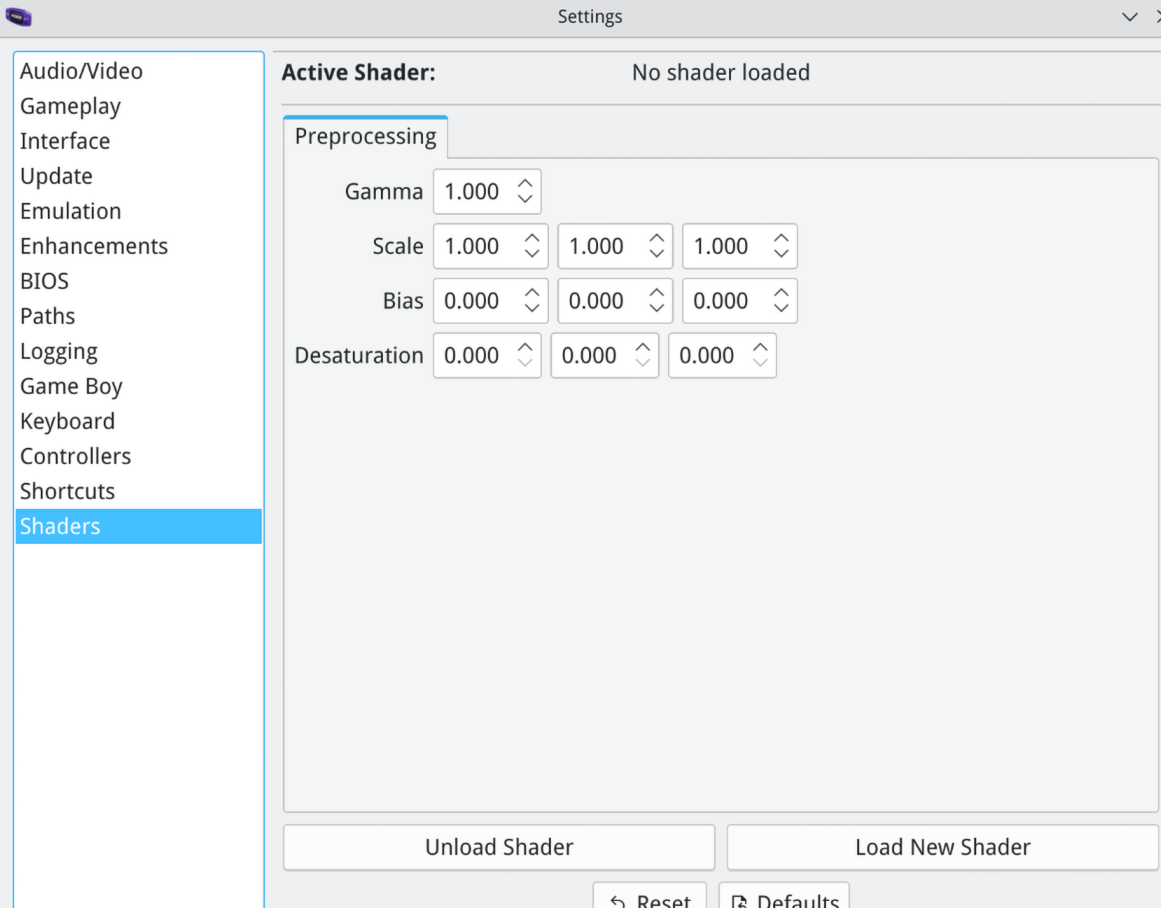
Task: Select the BIOS category
Action: click(x=138, y=281)
